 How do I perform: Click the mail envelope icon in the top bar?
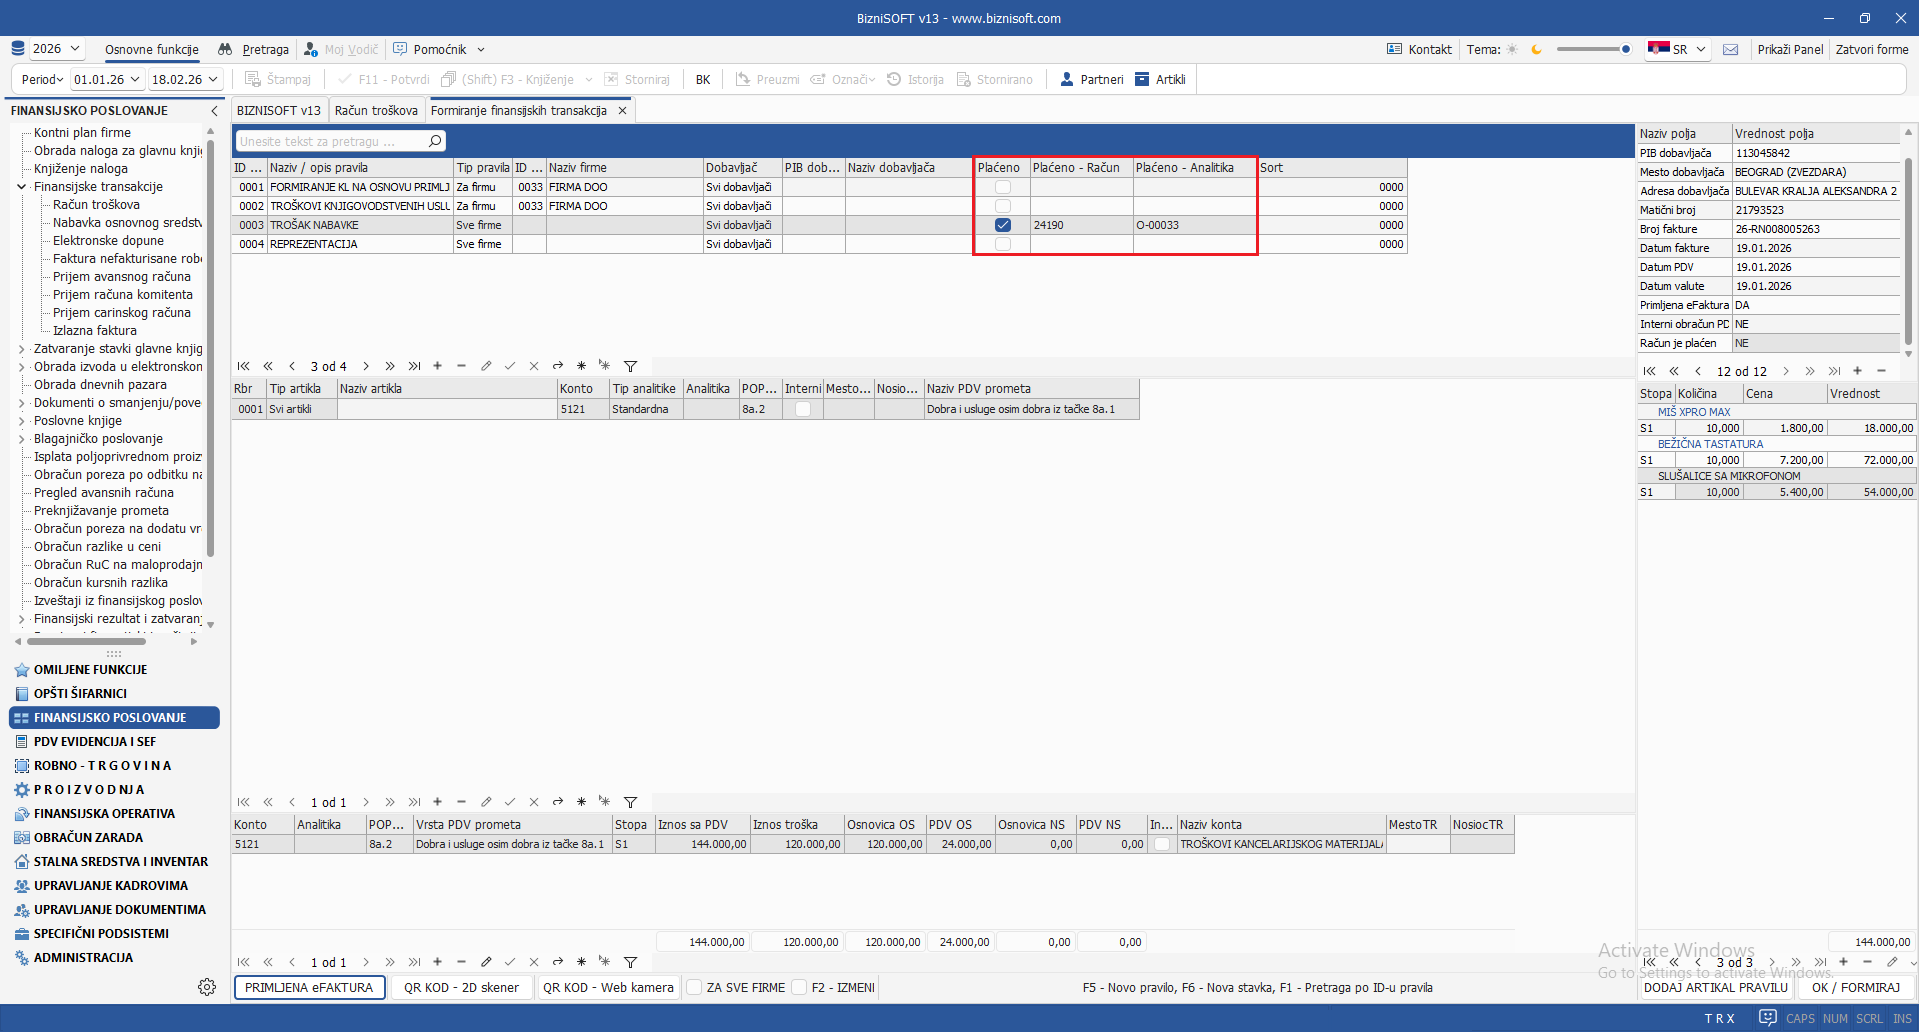click(1731, 49)
